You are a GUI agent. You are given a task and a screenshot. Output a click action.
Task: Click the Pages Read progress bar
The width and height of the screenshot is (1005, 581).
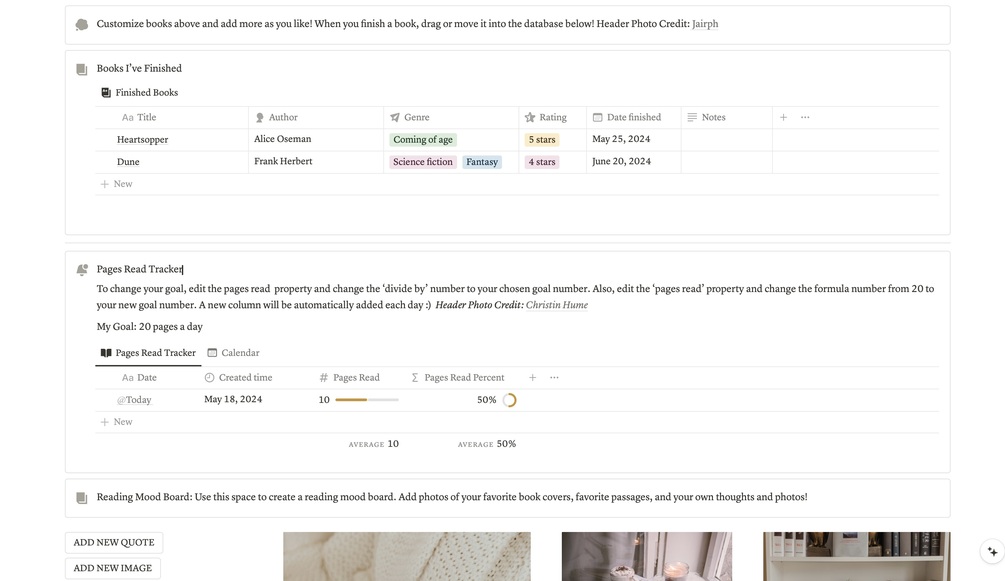pyautogui.click(x=366, y=400)
